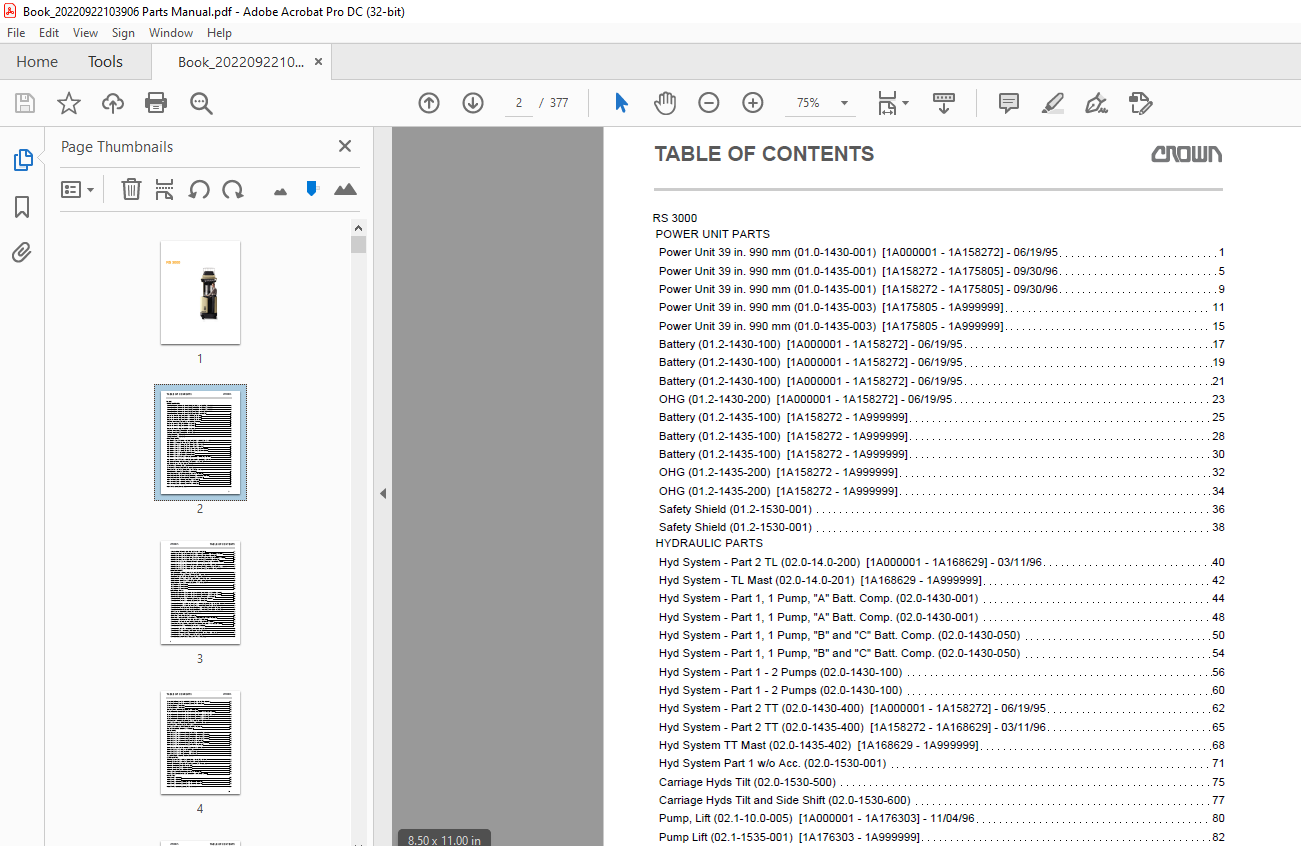The width and height of the screenshot is (1301, 846).
Task: Select page 4 thumbnail
Action: (200, 742)
